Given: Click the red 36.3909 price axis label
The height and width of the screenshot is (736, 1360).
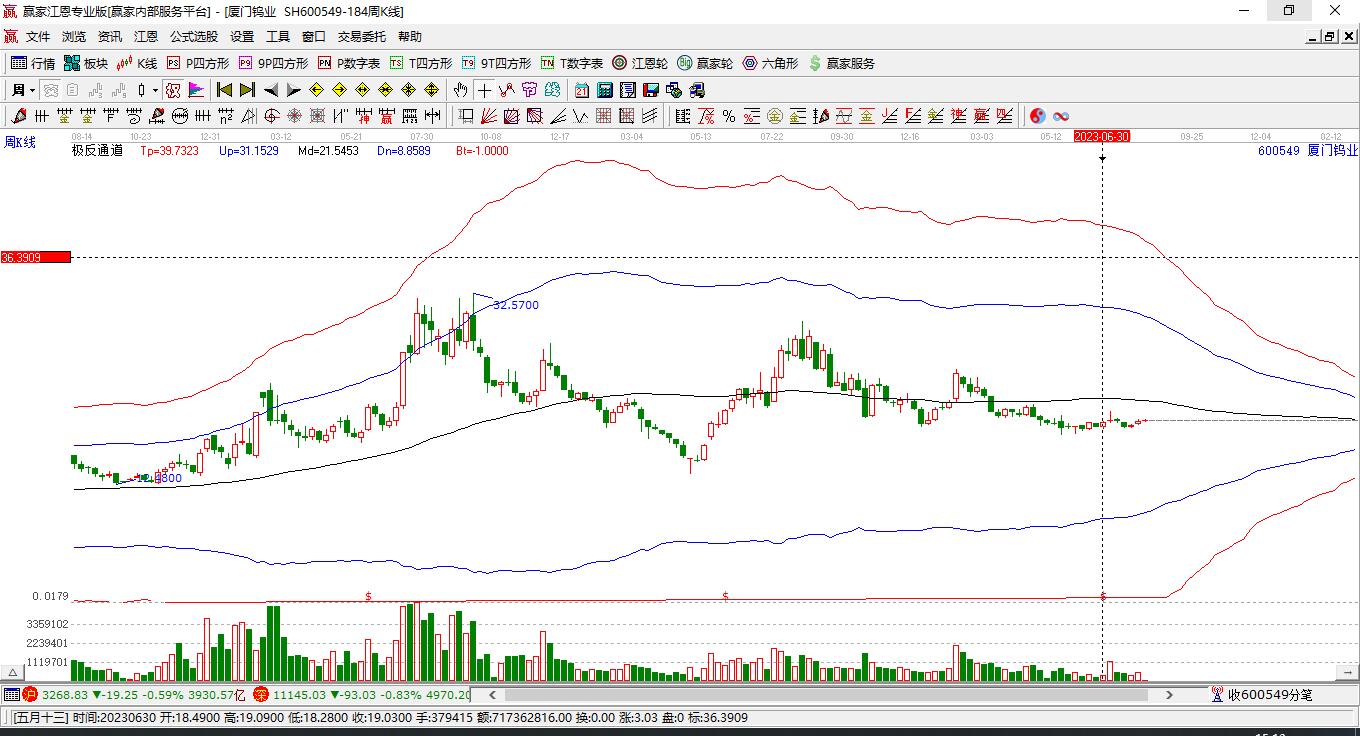Looking at the screenshot, I should tap(36, 257).
